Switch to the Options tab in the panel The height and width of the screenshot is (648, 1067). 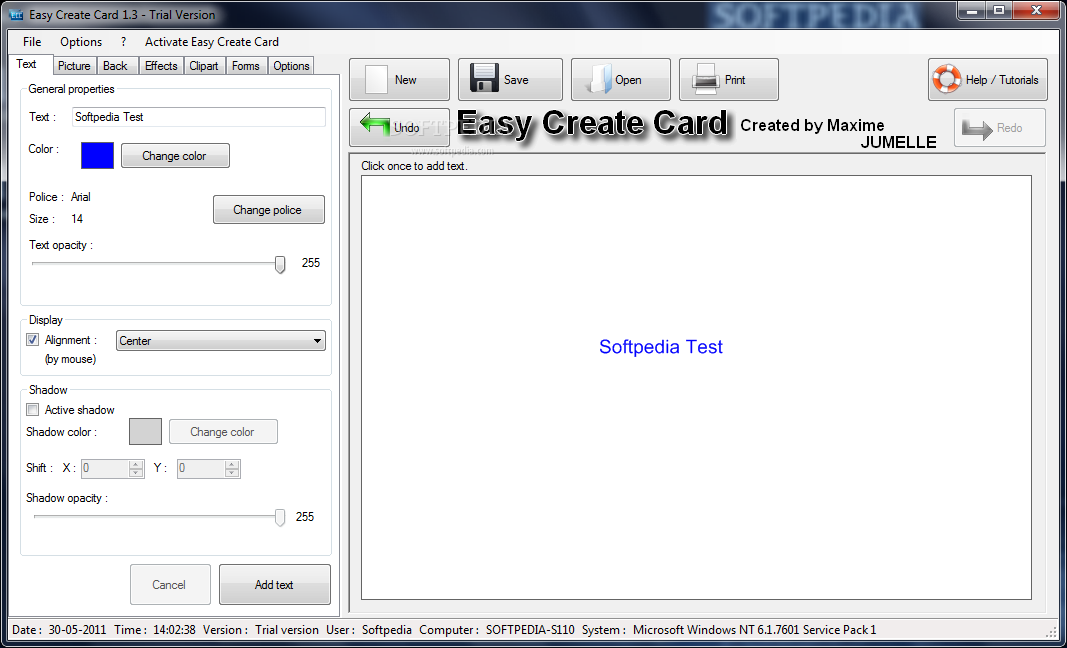pyautogui.click(x=291, y=66)
